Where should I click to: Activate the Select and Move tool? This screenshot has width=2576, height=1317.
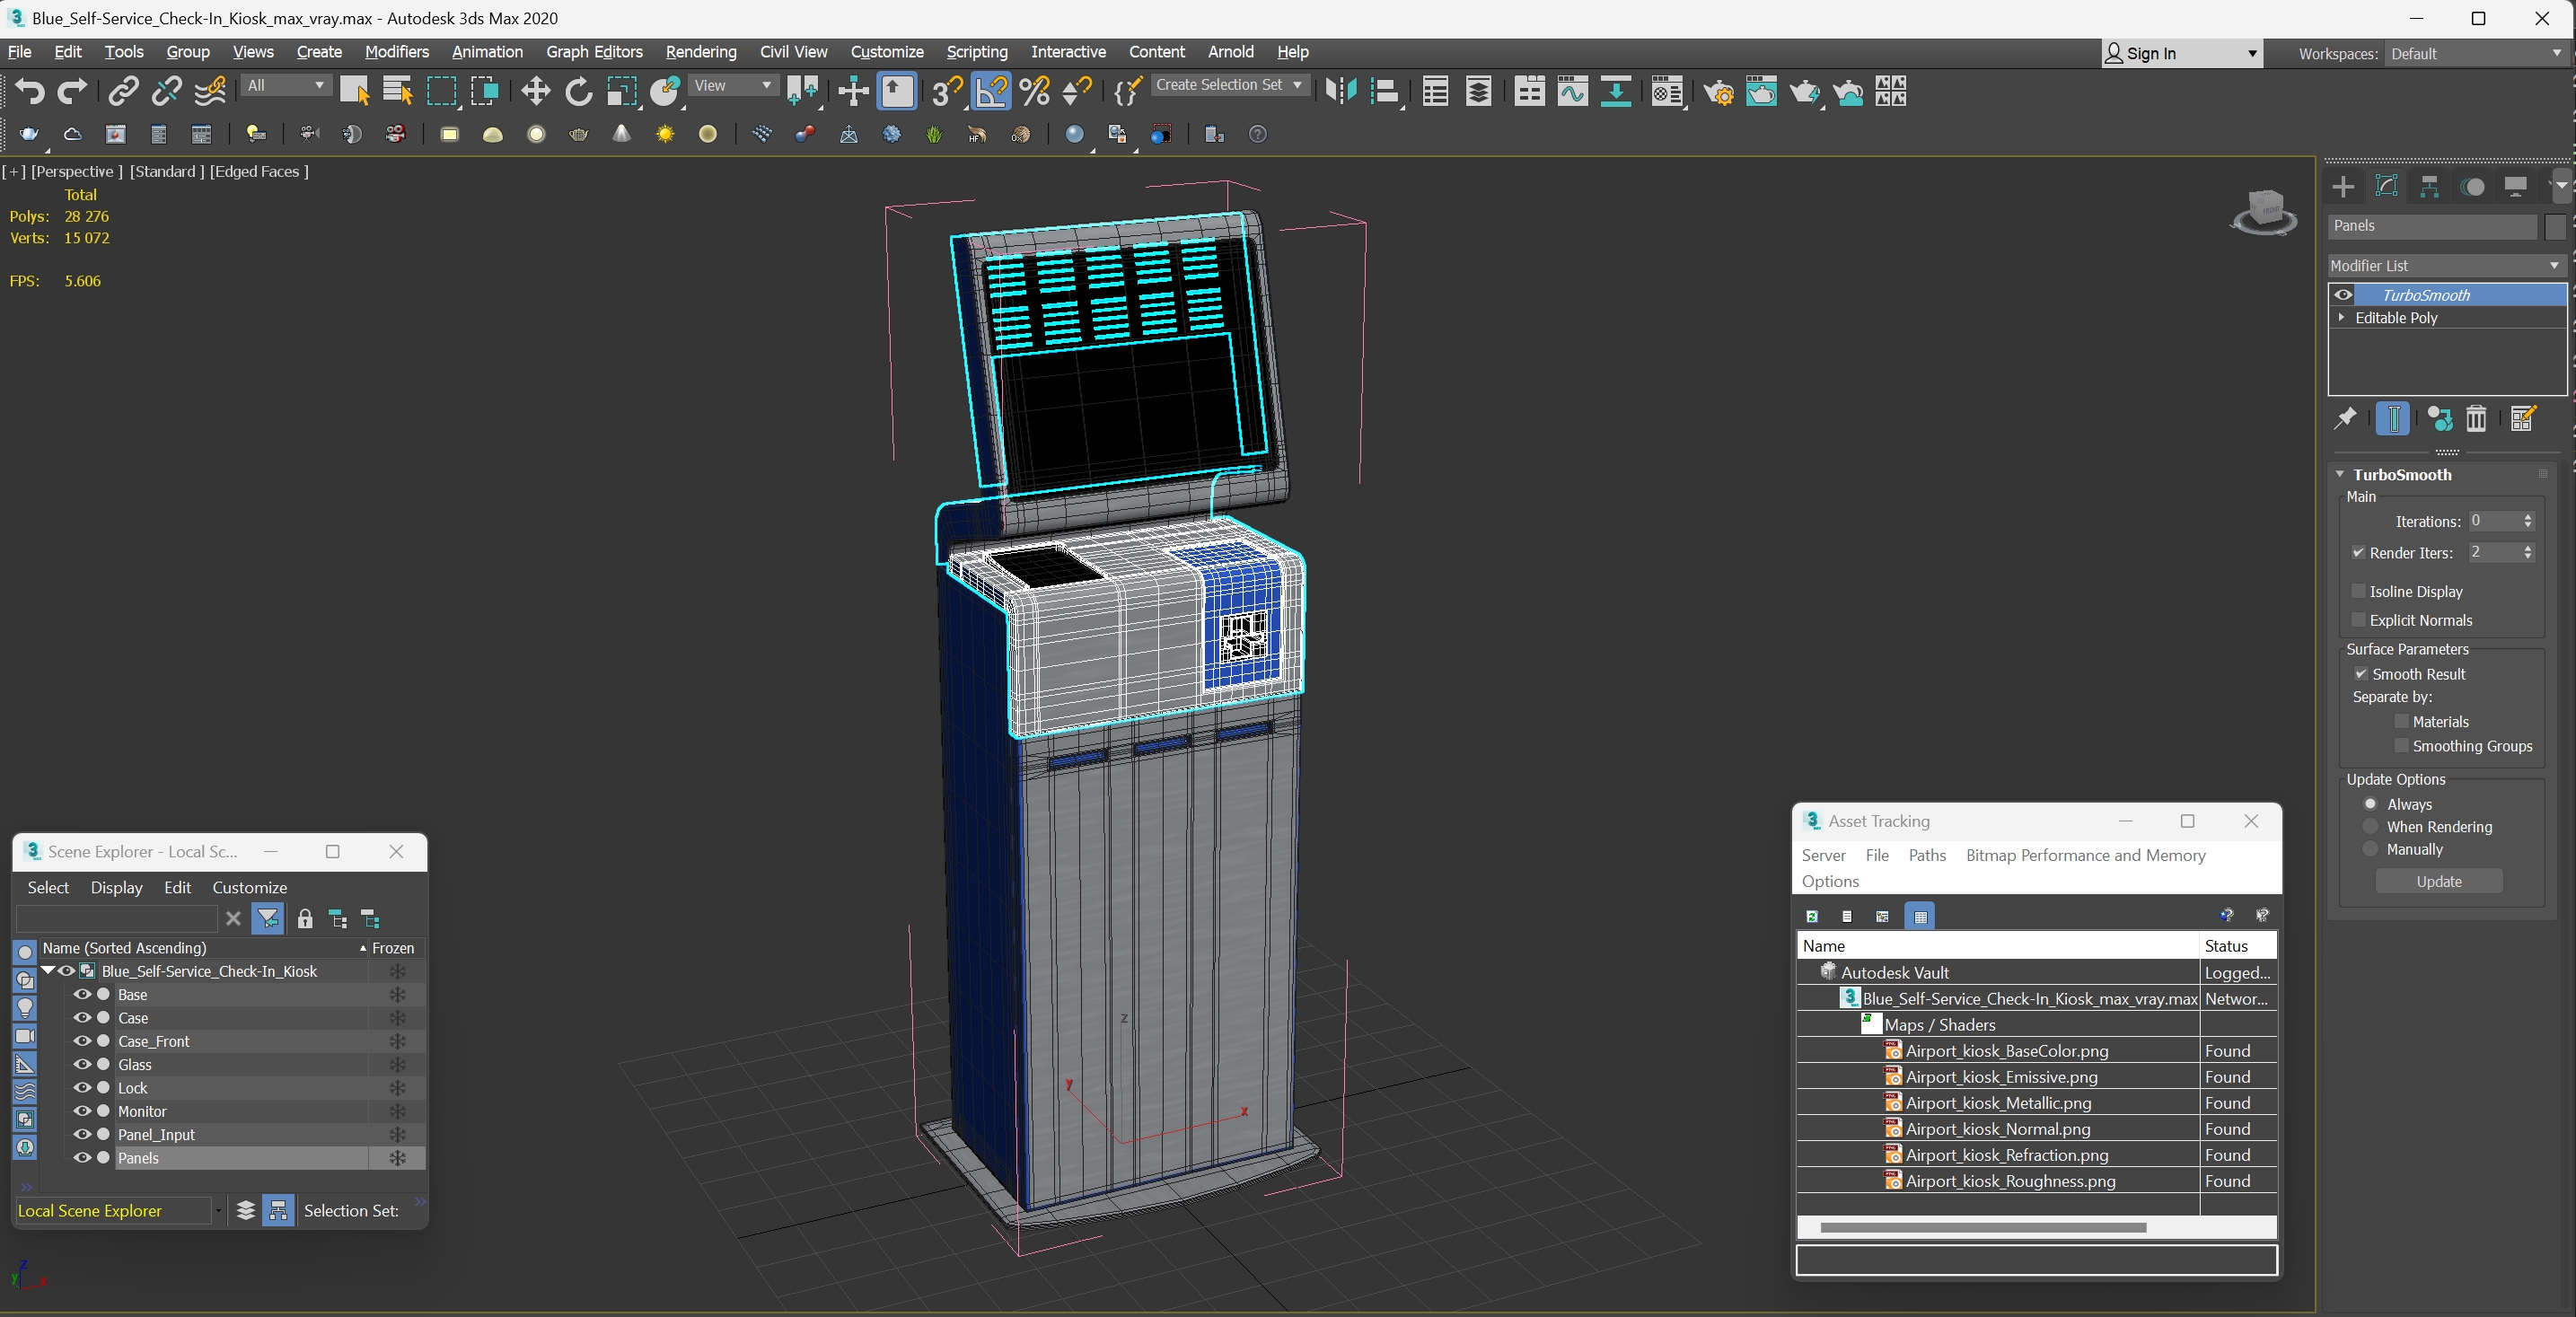click(535, 92)
